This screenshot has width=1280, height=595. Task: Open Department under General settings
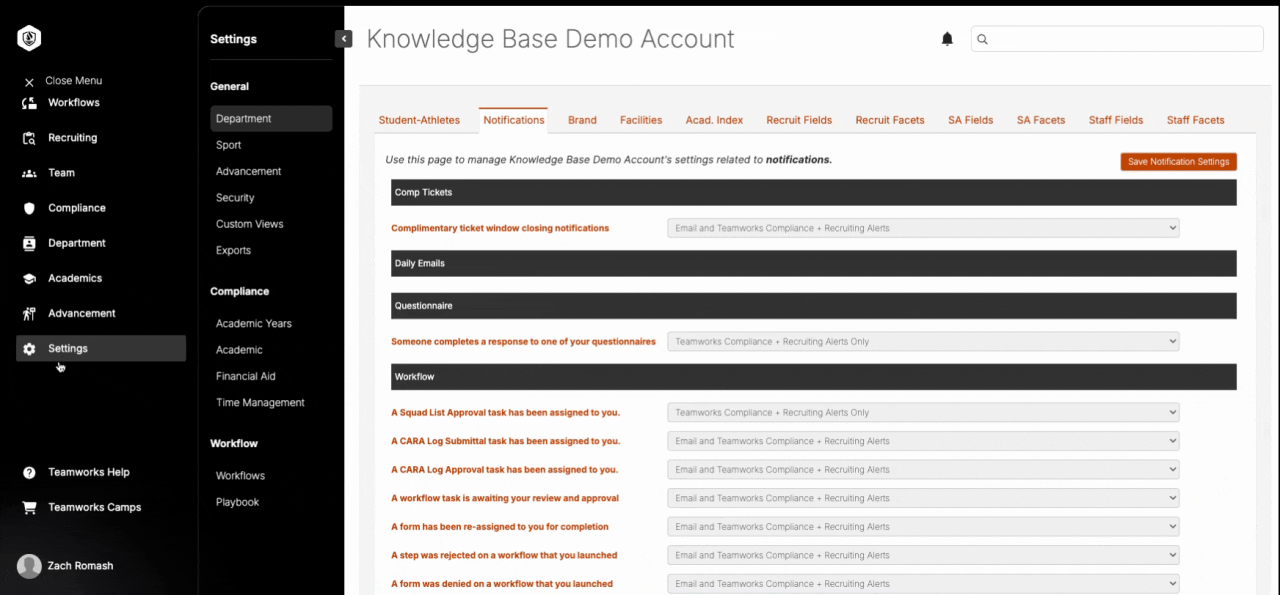tap(271, 119)
